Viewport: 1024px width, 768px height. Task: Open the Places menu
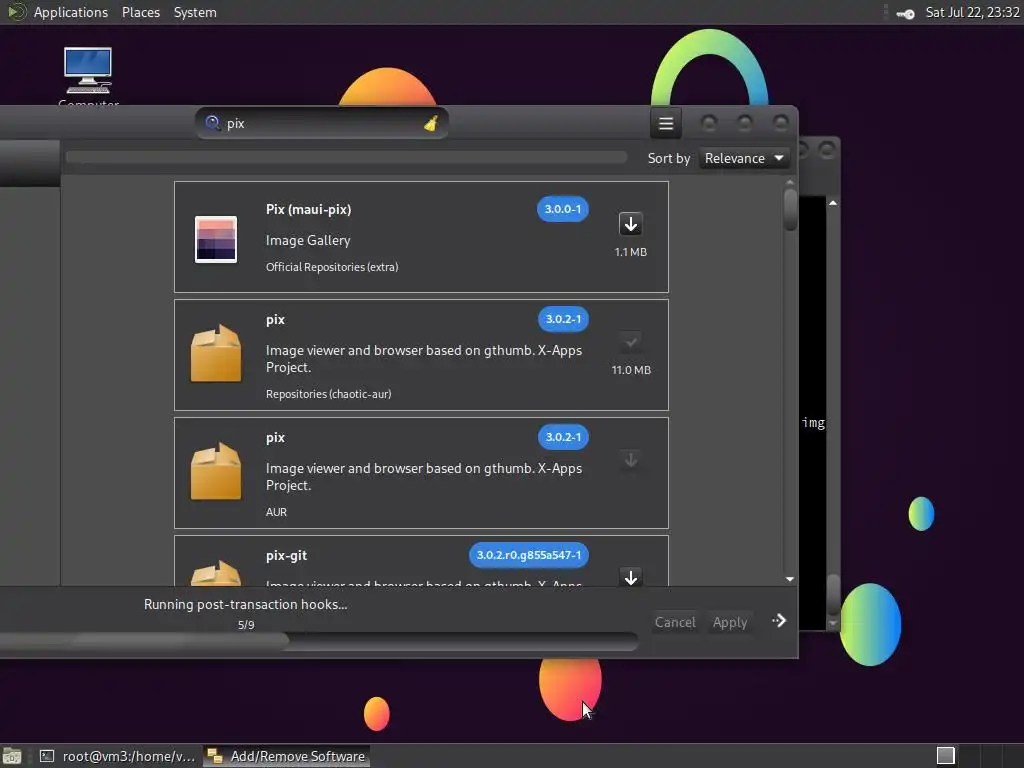click(141, 12)
